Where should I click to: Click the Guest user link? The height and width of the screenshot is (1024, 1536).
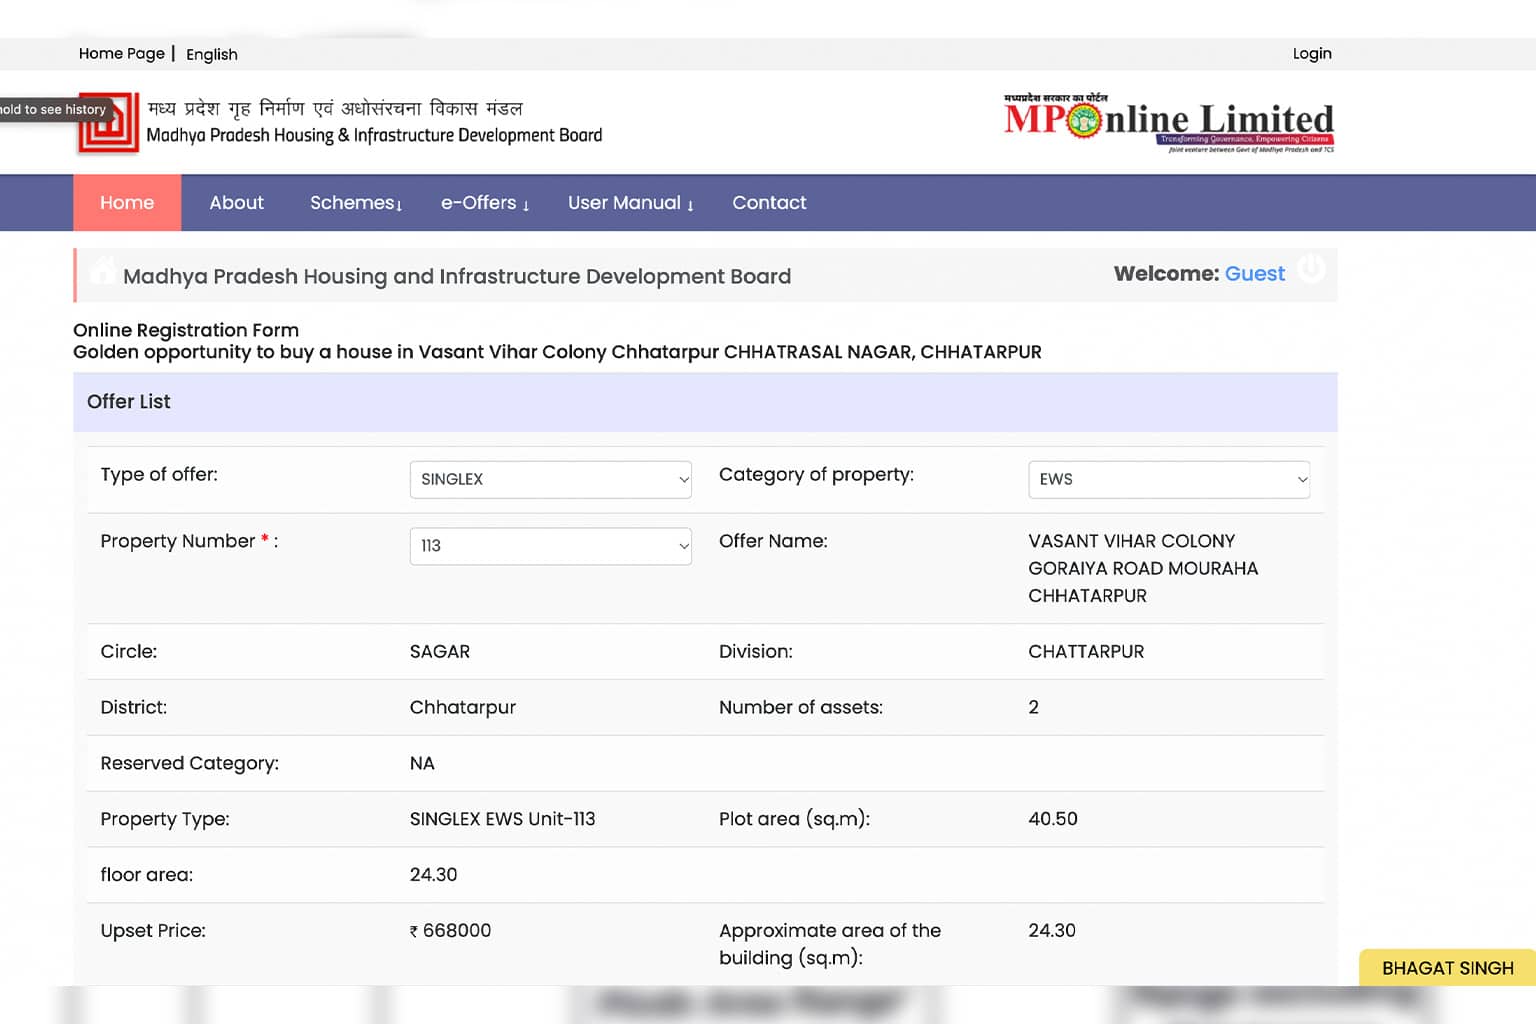1254,273
